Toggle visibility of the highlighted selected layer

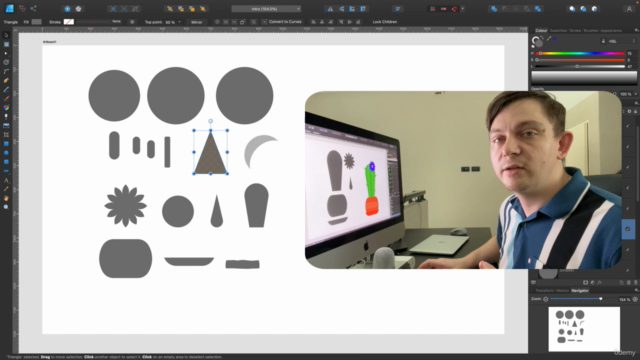click(x=628, y=229)
